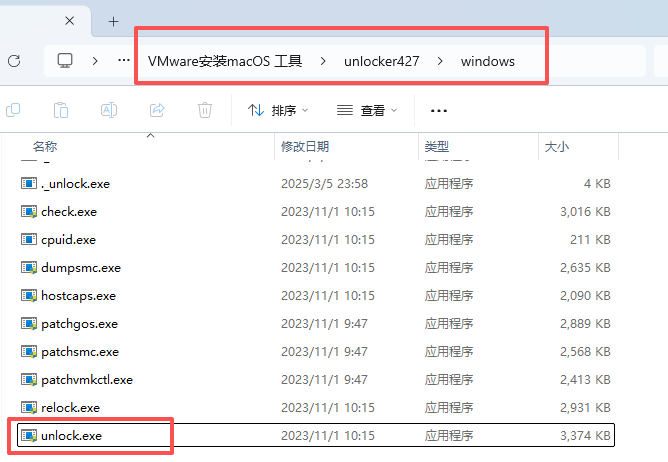Click the Share toolbar icon
This screenshot has height=462, width=668.
[x=157, y=110]
